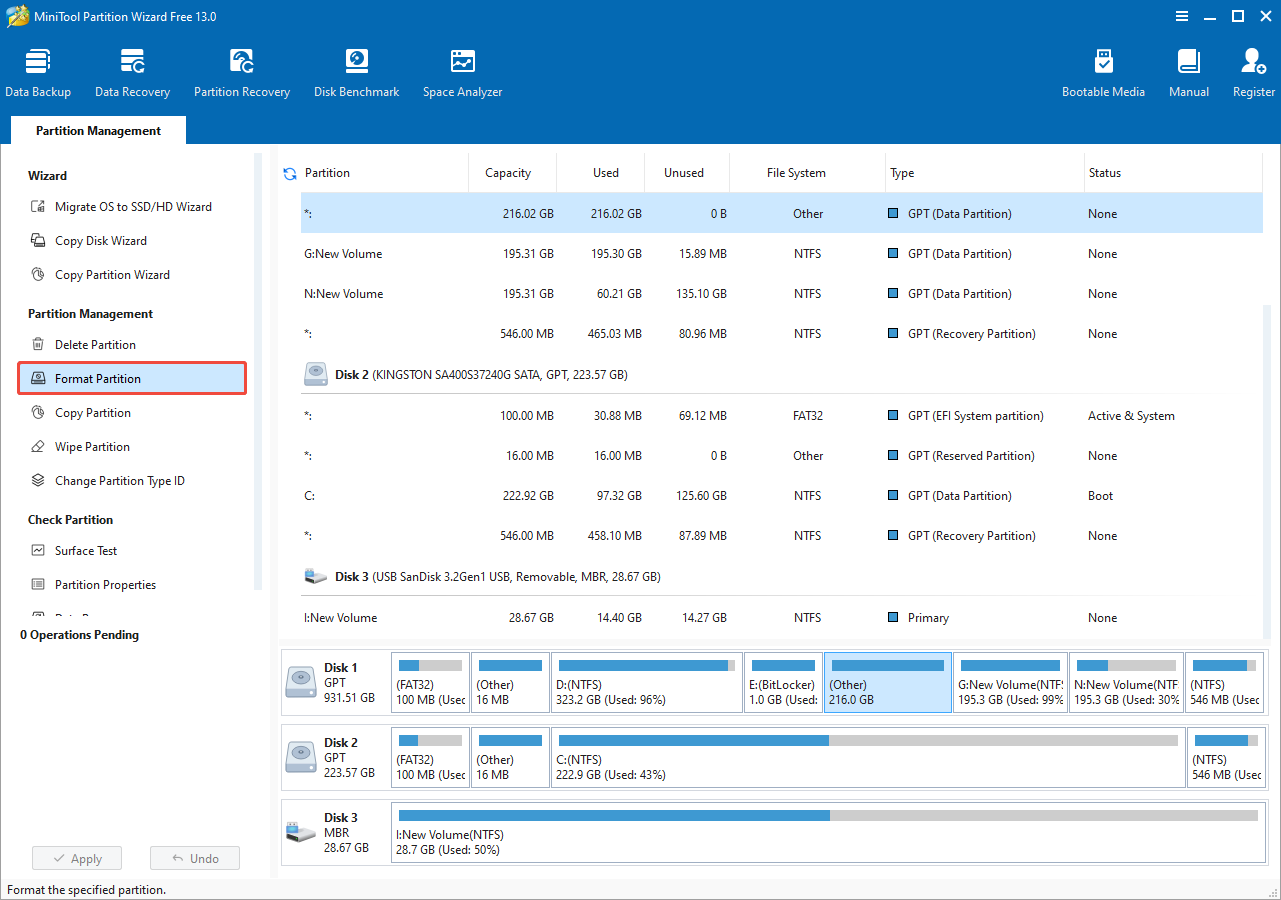1281x900 pixels.
Task: Click the Undo button
Action: coord(194,857)
